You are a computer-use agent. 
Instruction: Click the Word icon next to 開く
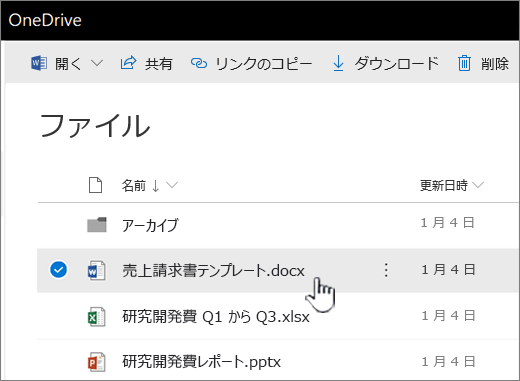[39, 63]
